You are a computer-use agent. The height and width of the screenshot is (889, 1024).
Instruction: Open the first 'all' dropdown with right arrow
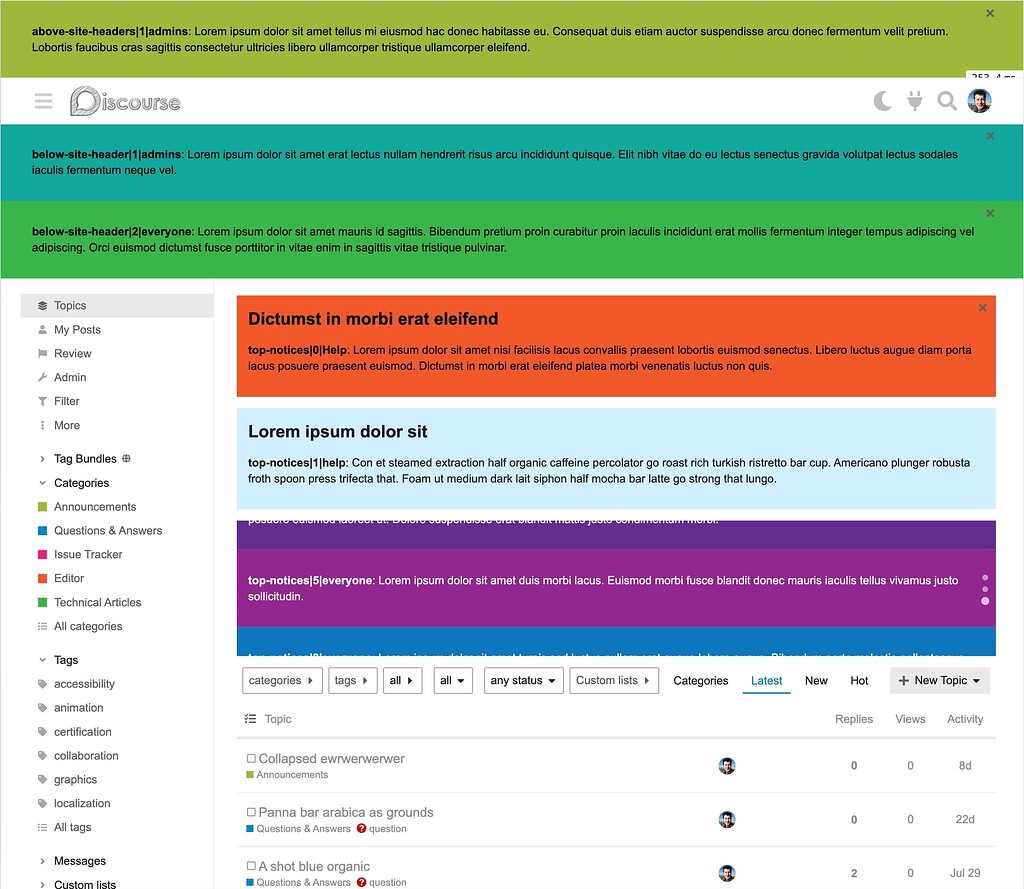(x=402, y=681)
